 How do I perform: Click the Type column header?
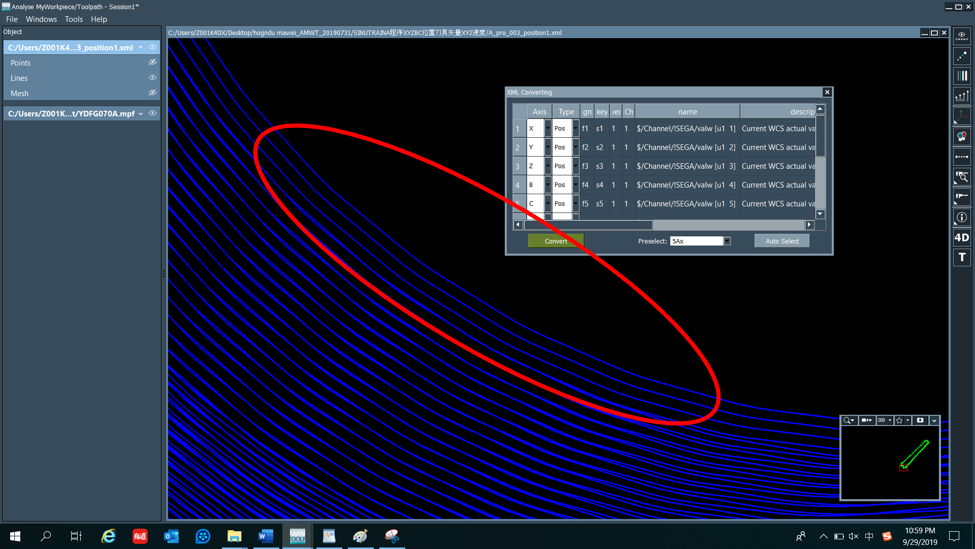pos(566,111)
